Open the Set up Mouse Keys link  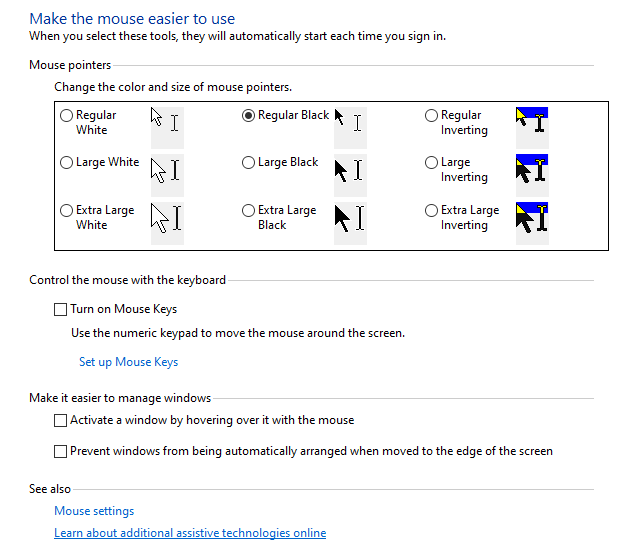pyautogui.click(x=128, y=362)
